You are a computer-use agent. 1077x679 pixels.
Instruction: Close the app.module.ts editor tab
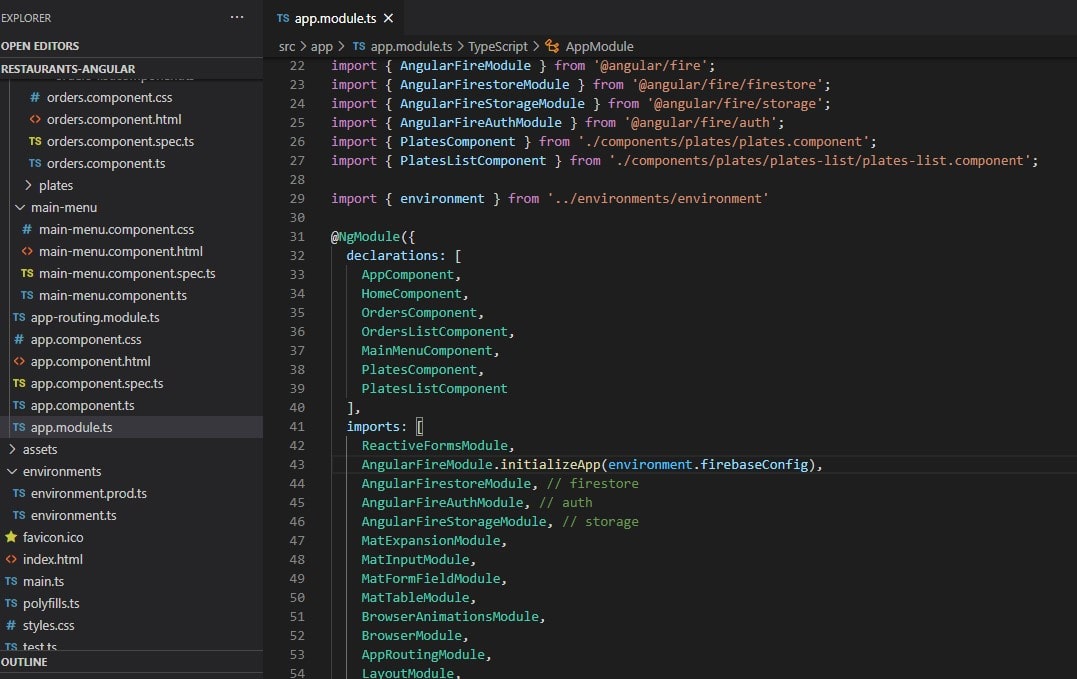(x=388, y=18)
